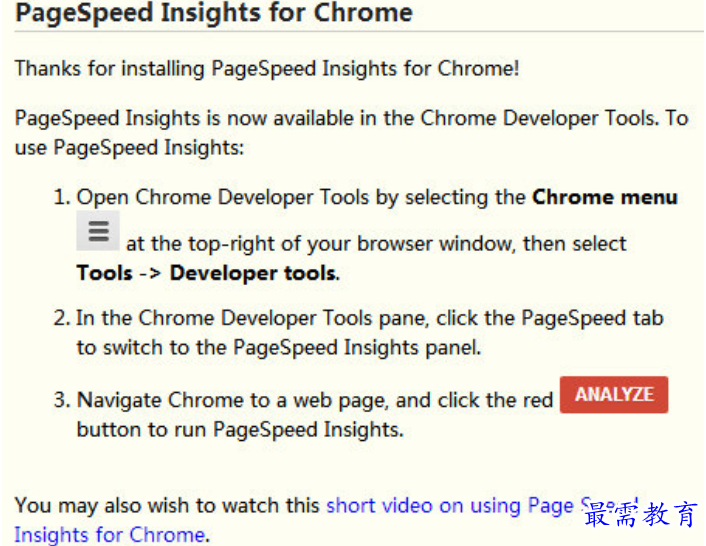The height and width of the screenshot is (546, 706).
Task: Click the bold 'Chrome menu' text
Action: (605, 197)
